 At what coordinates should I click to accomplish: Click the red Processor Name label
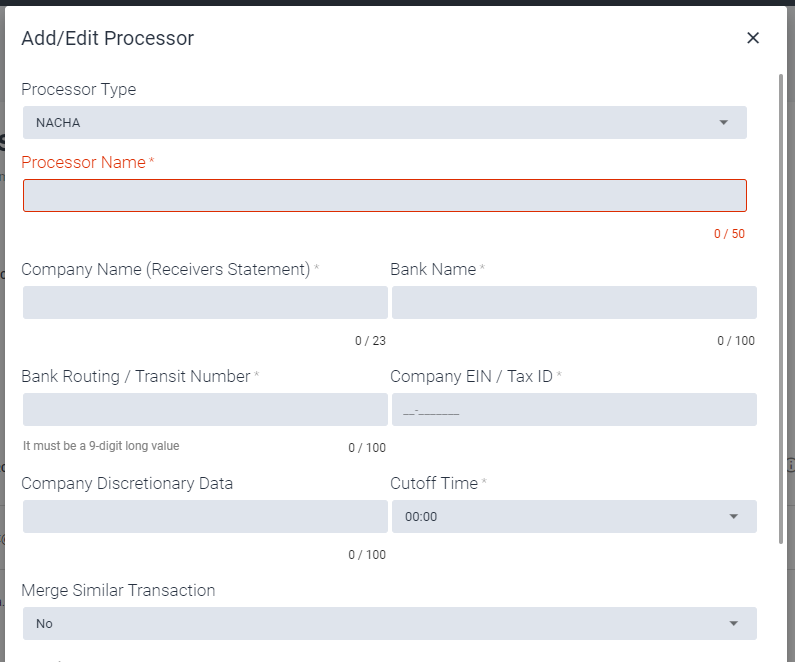[x=84, y=162]
